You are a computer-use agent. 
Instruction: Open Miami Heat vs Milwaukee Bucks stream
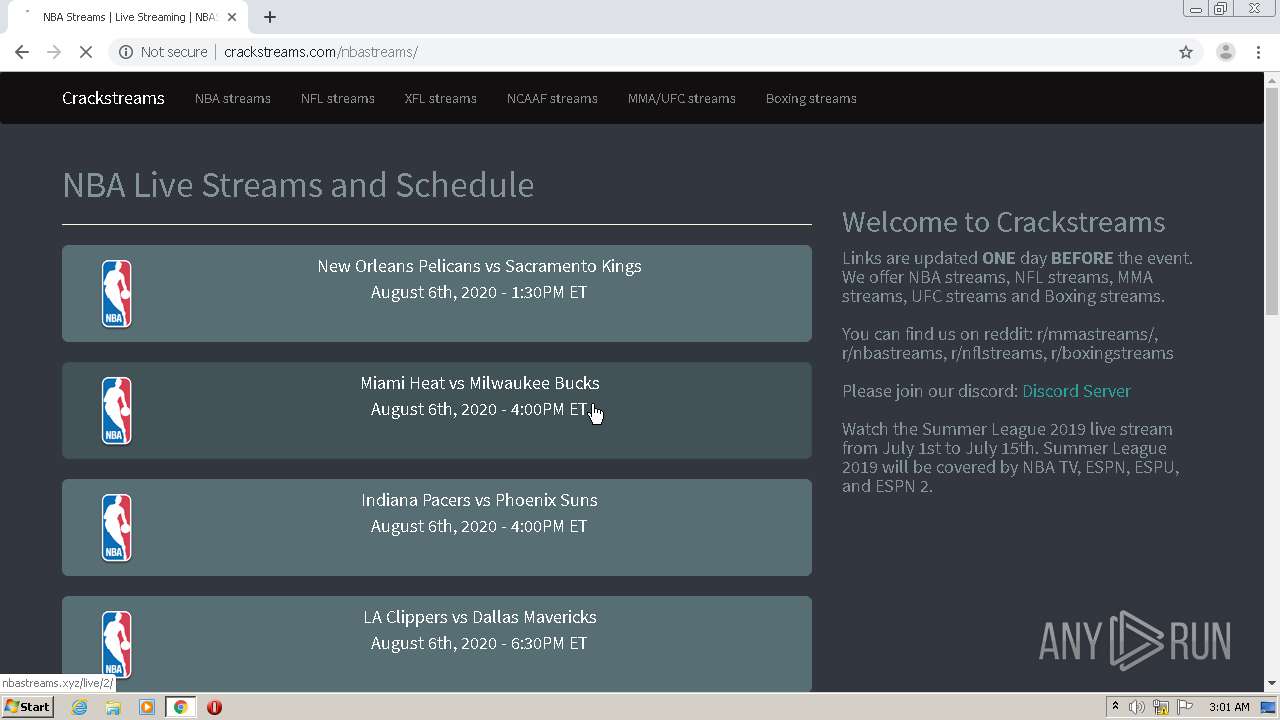pos(437,410)
